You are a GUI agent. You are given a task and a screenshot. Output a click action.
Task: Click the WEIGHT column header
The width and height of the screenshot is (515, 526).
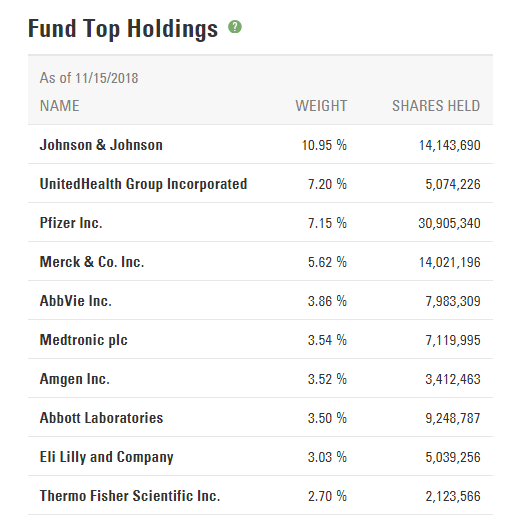click(321, 106)
